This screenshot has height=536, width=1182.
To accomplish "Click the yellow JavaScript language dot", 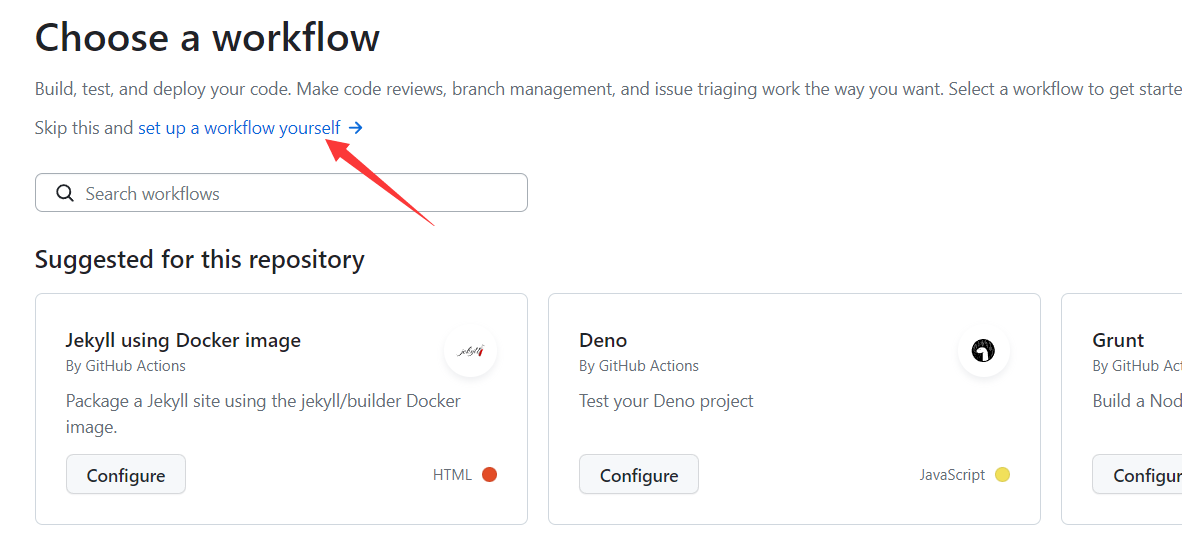I will (x=1002, y=475).
